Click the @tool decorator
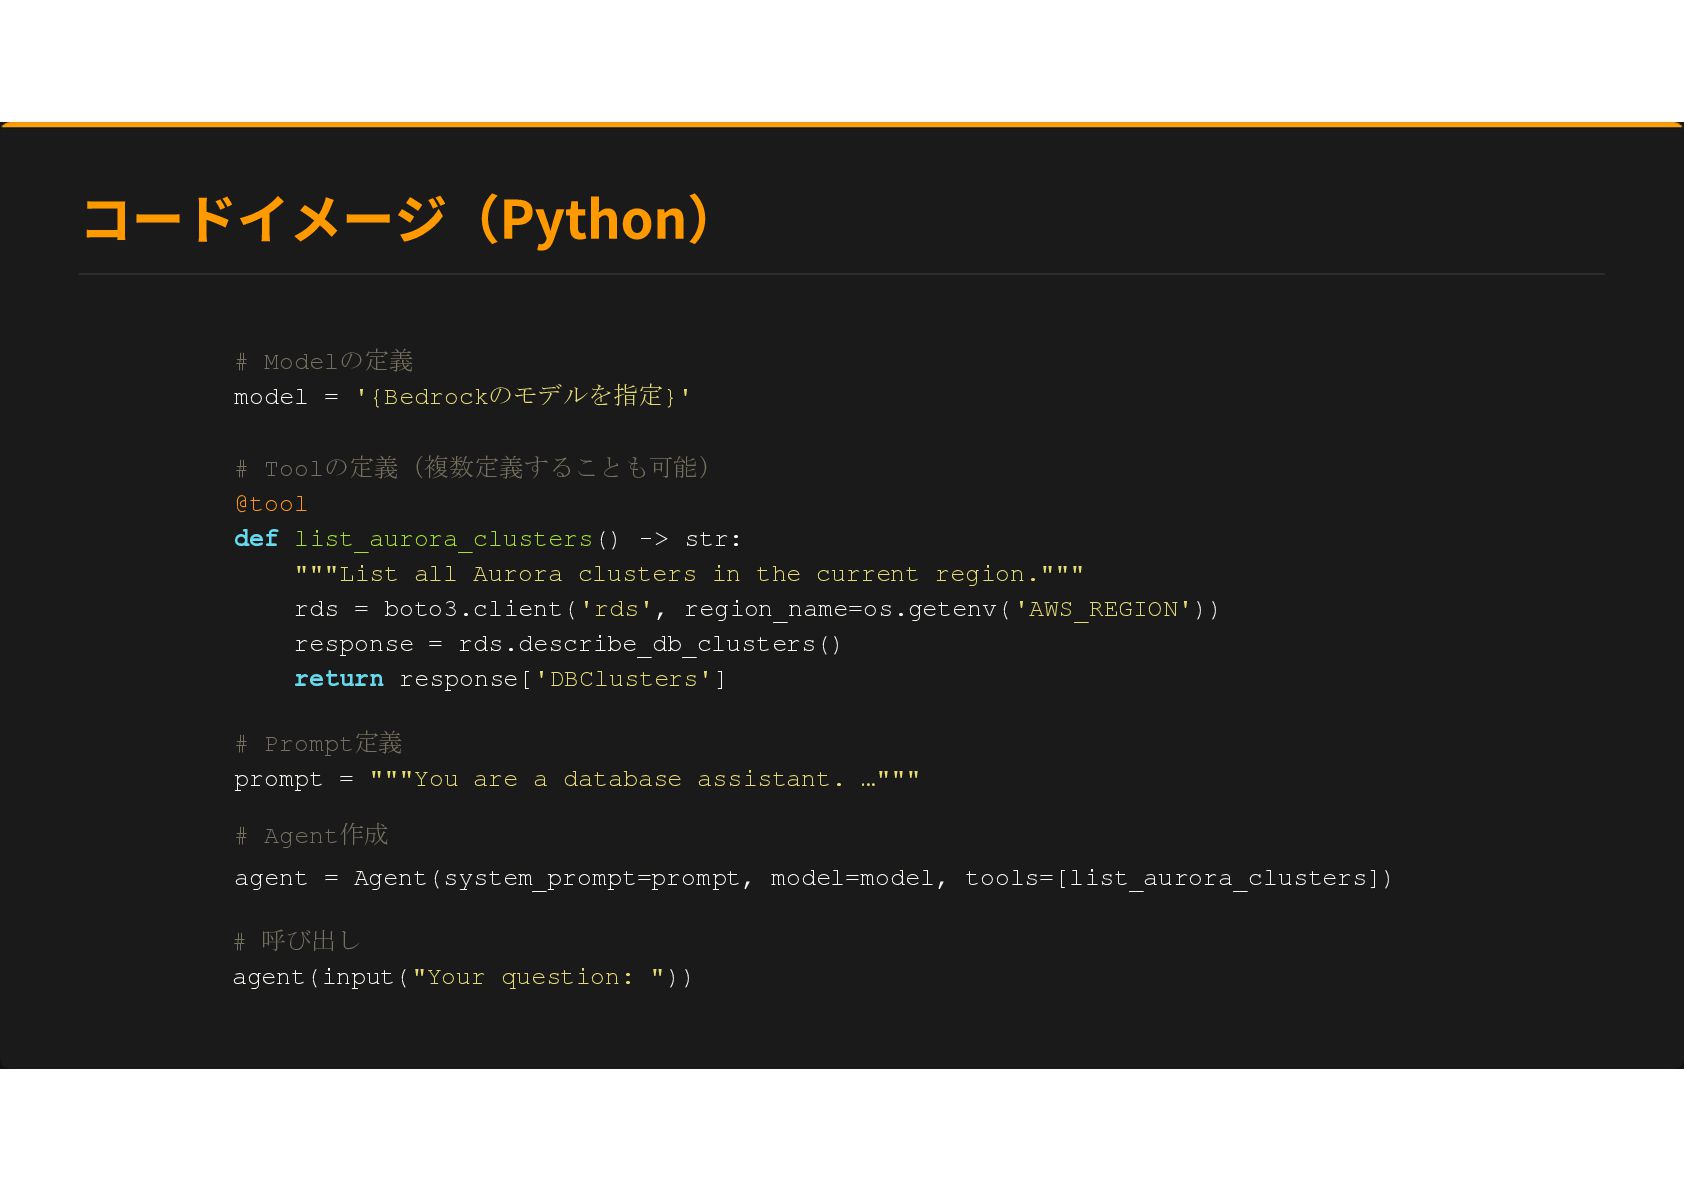This screenshot has width=1684, height=1191. coord(271,504)
